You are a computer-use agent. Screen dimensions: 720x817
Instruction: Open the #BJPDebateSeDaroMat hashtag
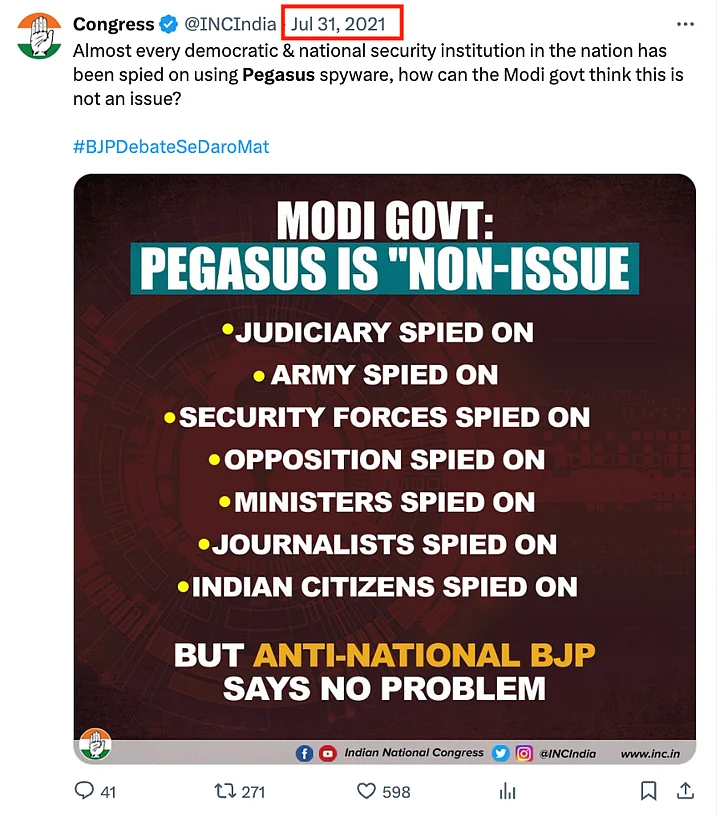171,147
